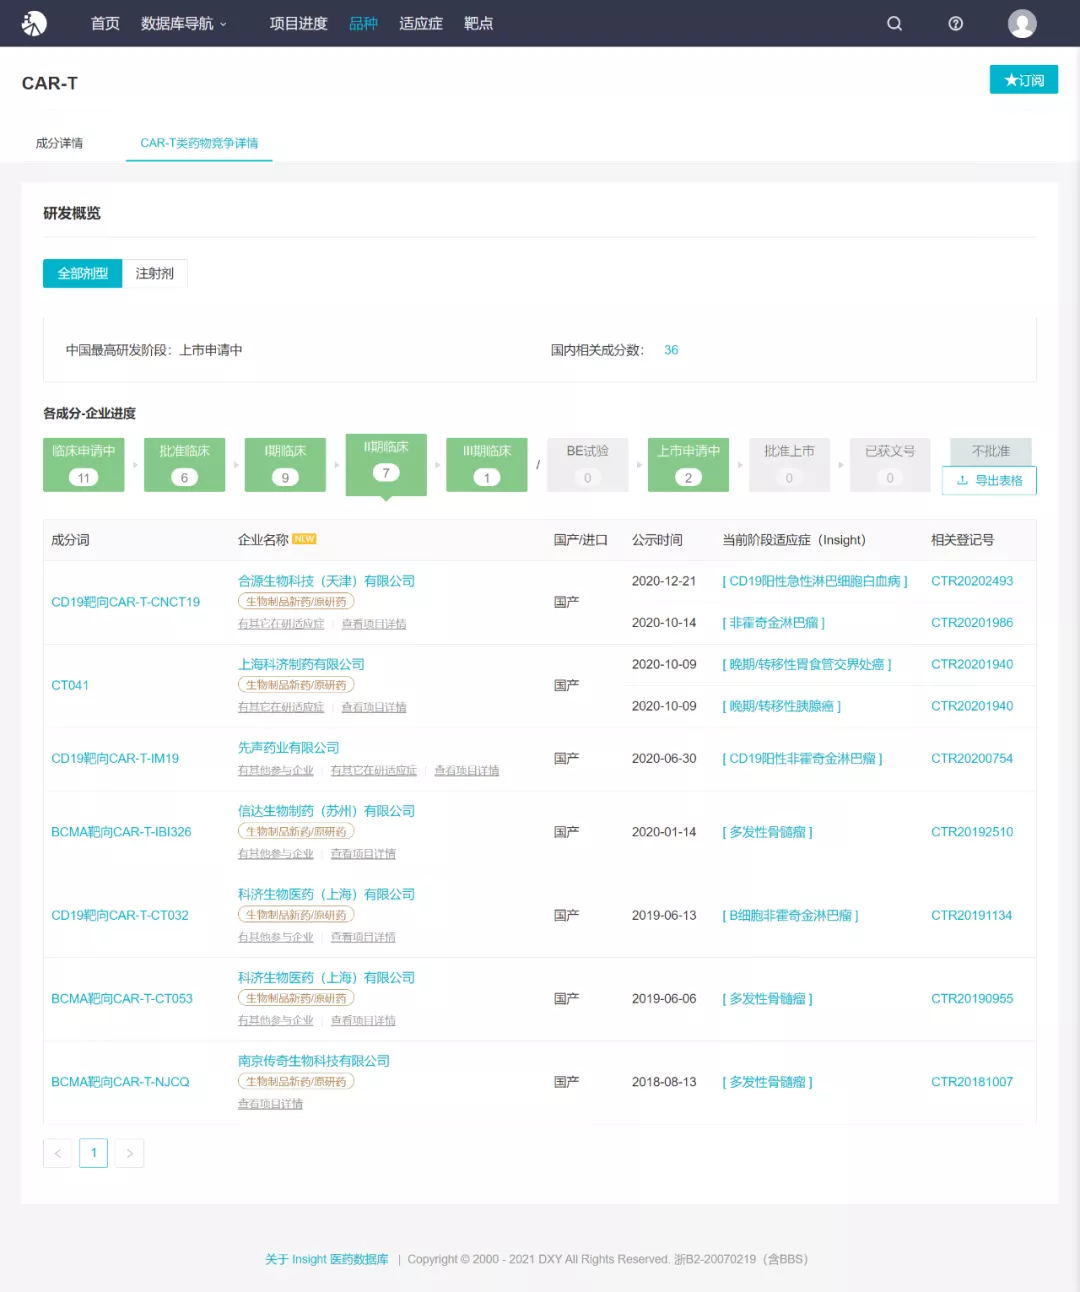Export table with 导出表格 button
This screenshot has height=1292, width=1080.
(989, 480)
